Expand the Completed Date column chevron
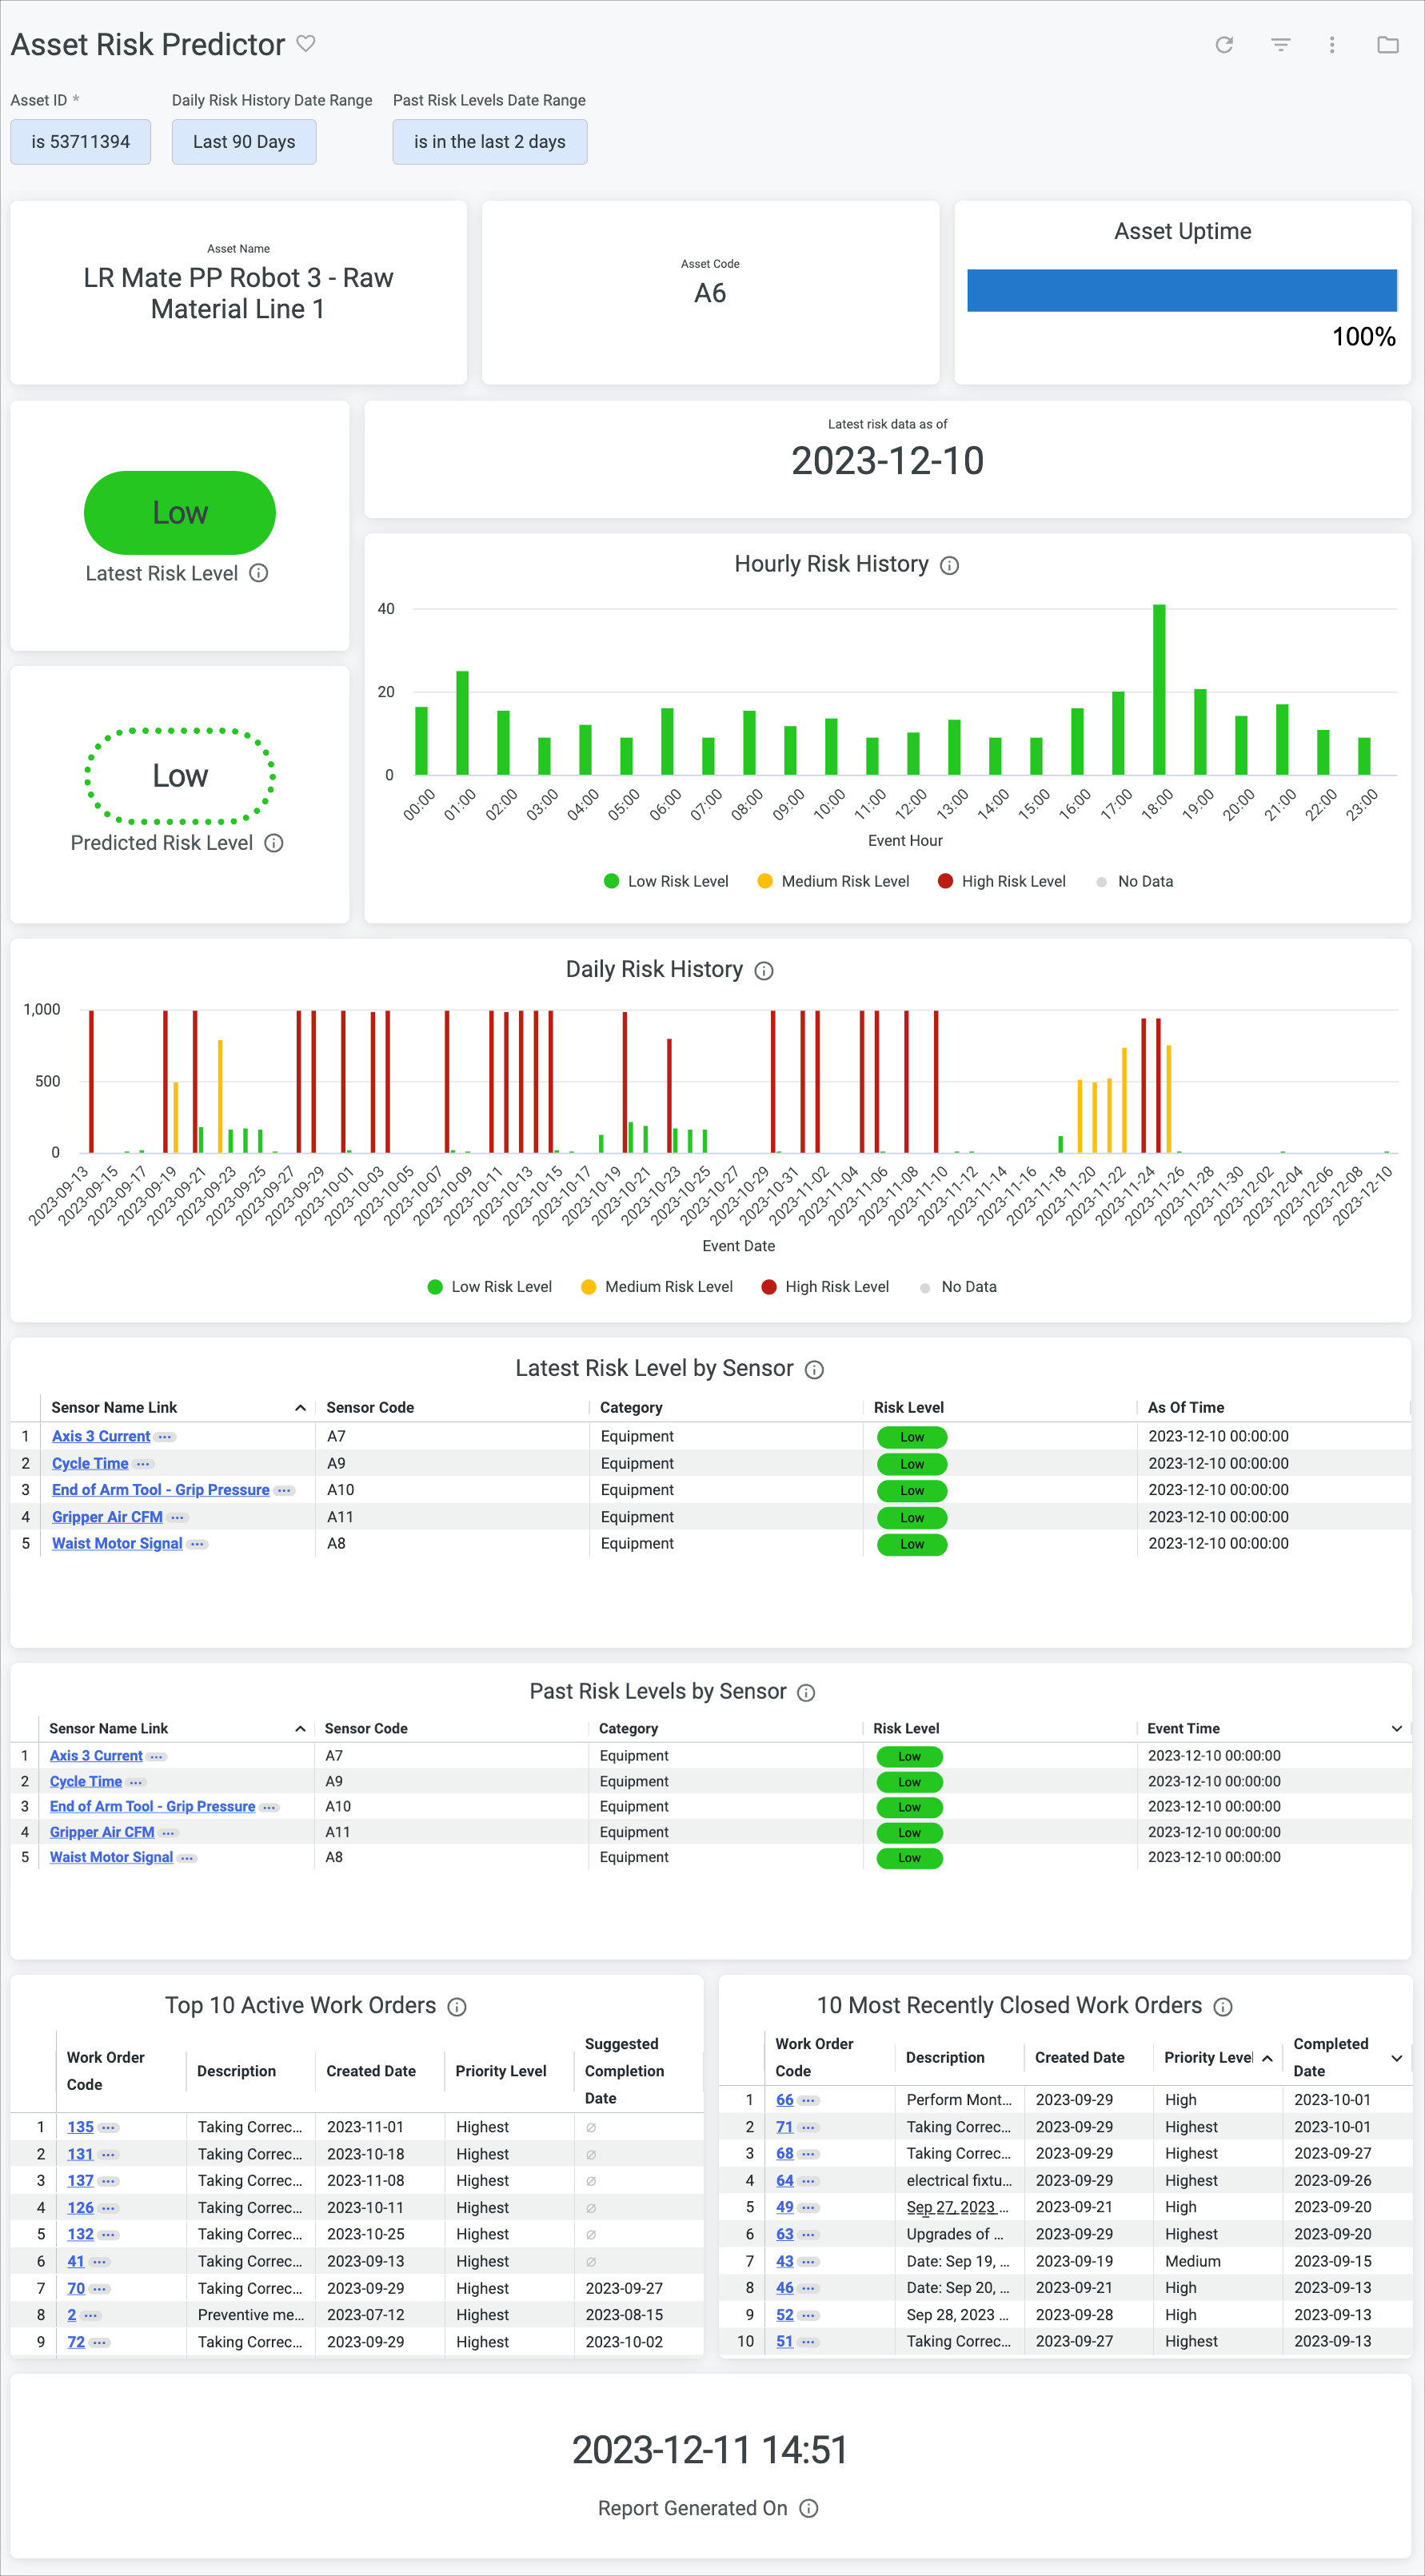Screen dimensions: 1425x2576 pos(1397,2058)
